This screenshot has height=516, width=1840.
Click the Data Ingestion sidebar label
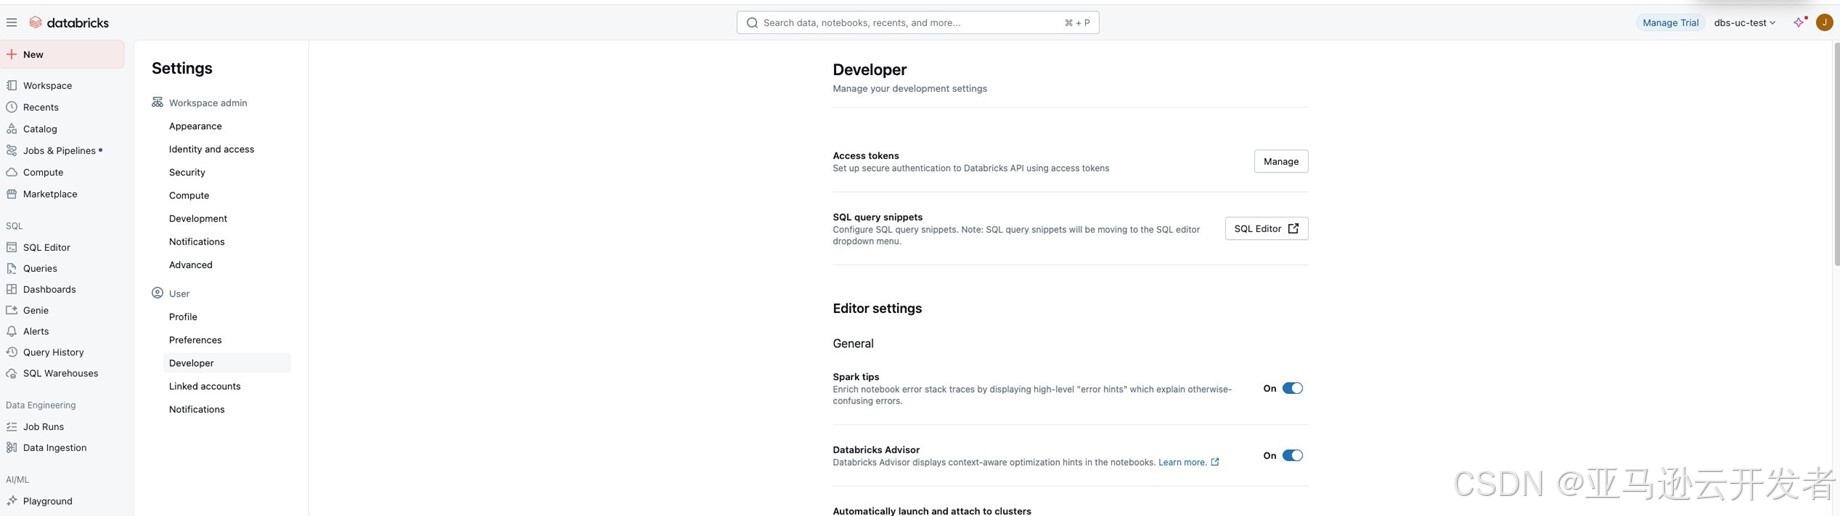(55, 448)
